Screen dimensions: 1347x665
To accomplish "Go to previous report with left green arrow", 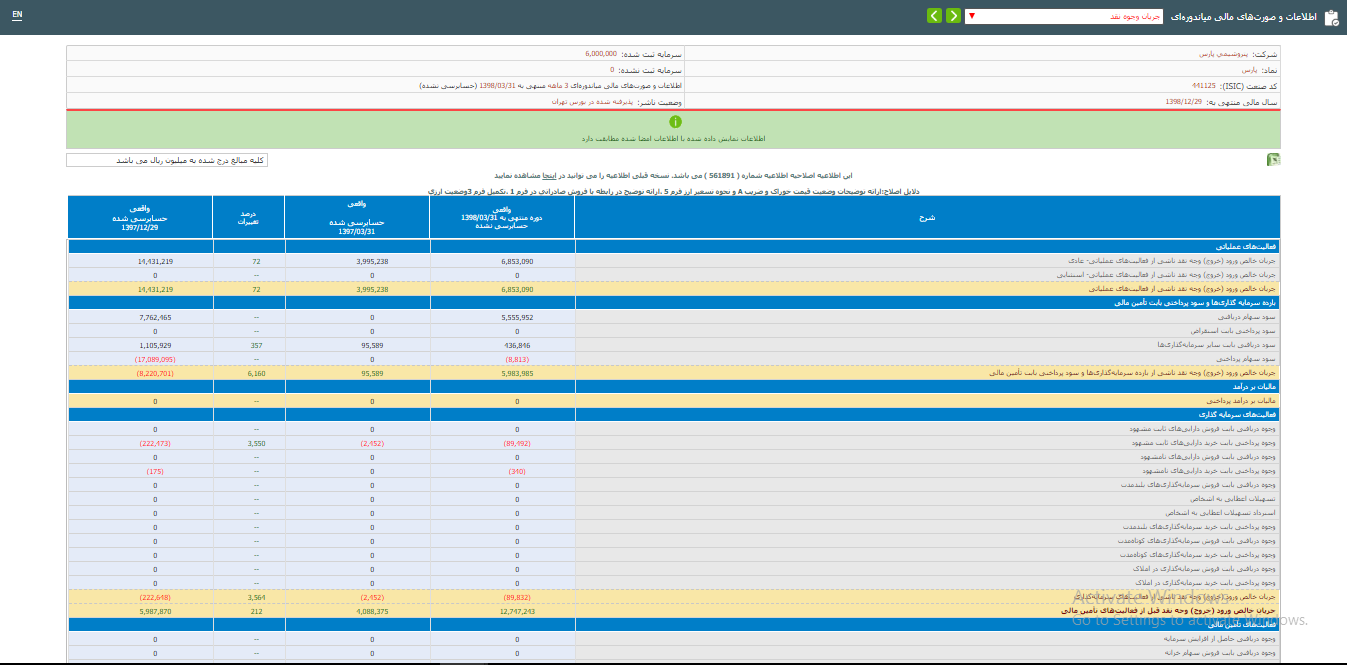I will (x=934, y=16).
